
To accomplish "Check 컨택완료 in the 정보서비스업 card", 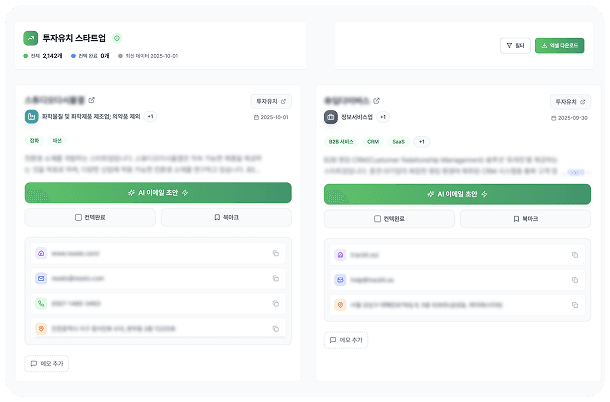I will [389, 219].
